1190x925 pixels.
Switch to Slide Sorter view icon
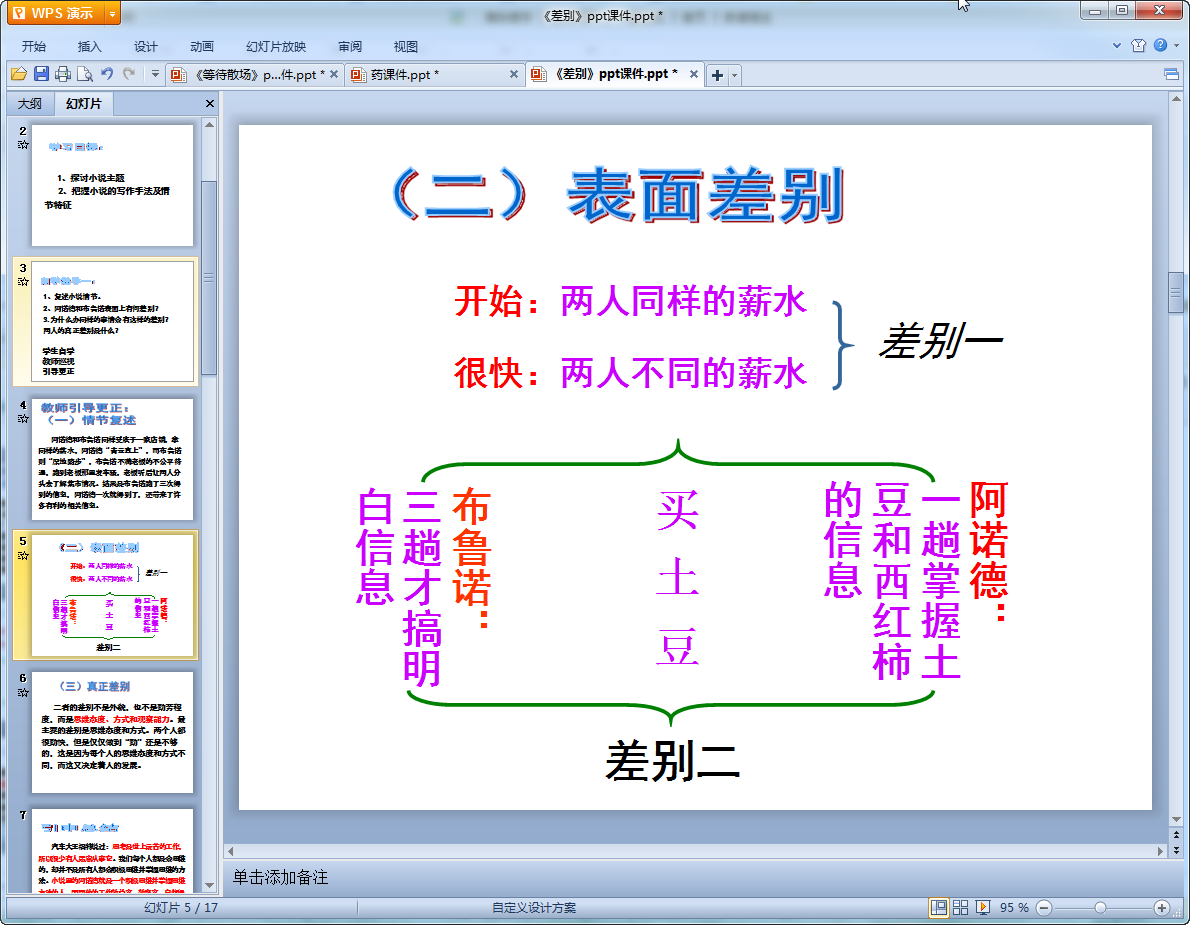(x=961, y=908)
